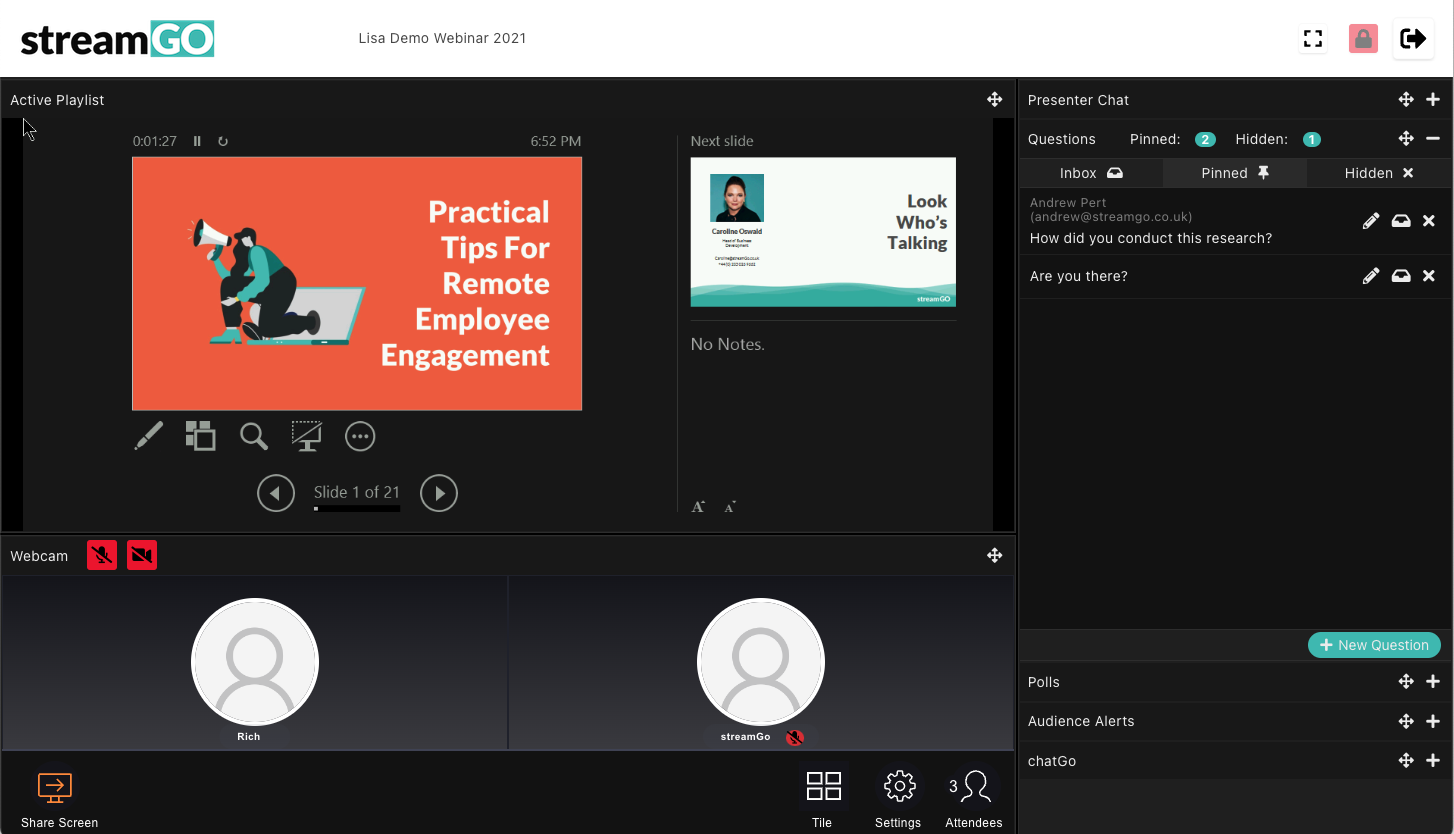Switch to the Hidden questions tab
Viewport: 1454px width, 834px height.
coord(1378,172)
